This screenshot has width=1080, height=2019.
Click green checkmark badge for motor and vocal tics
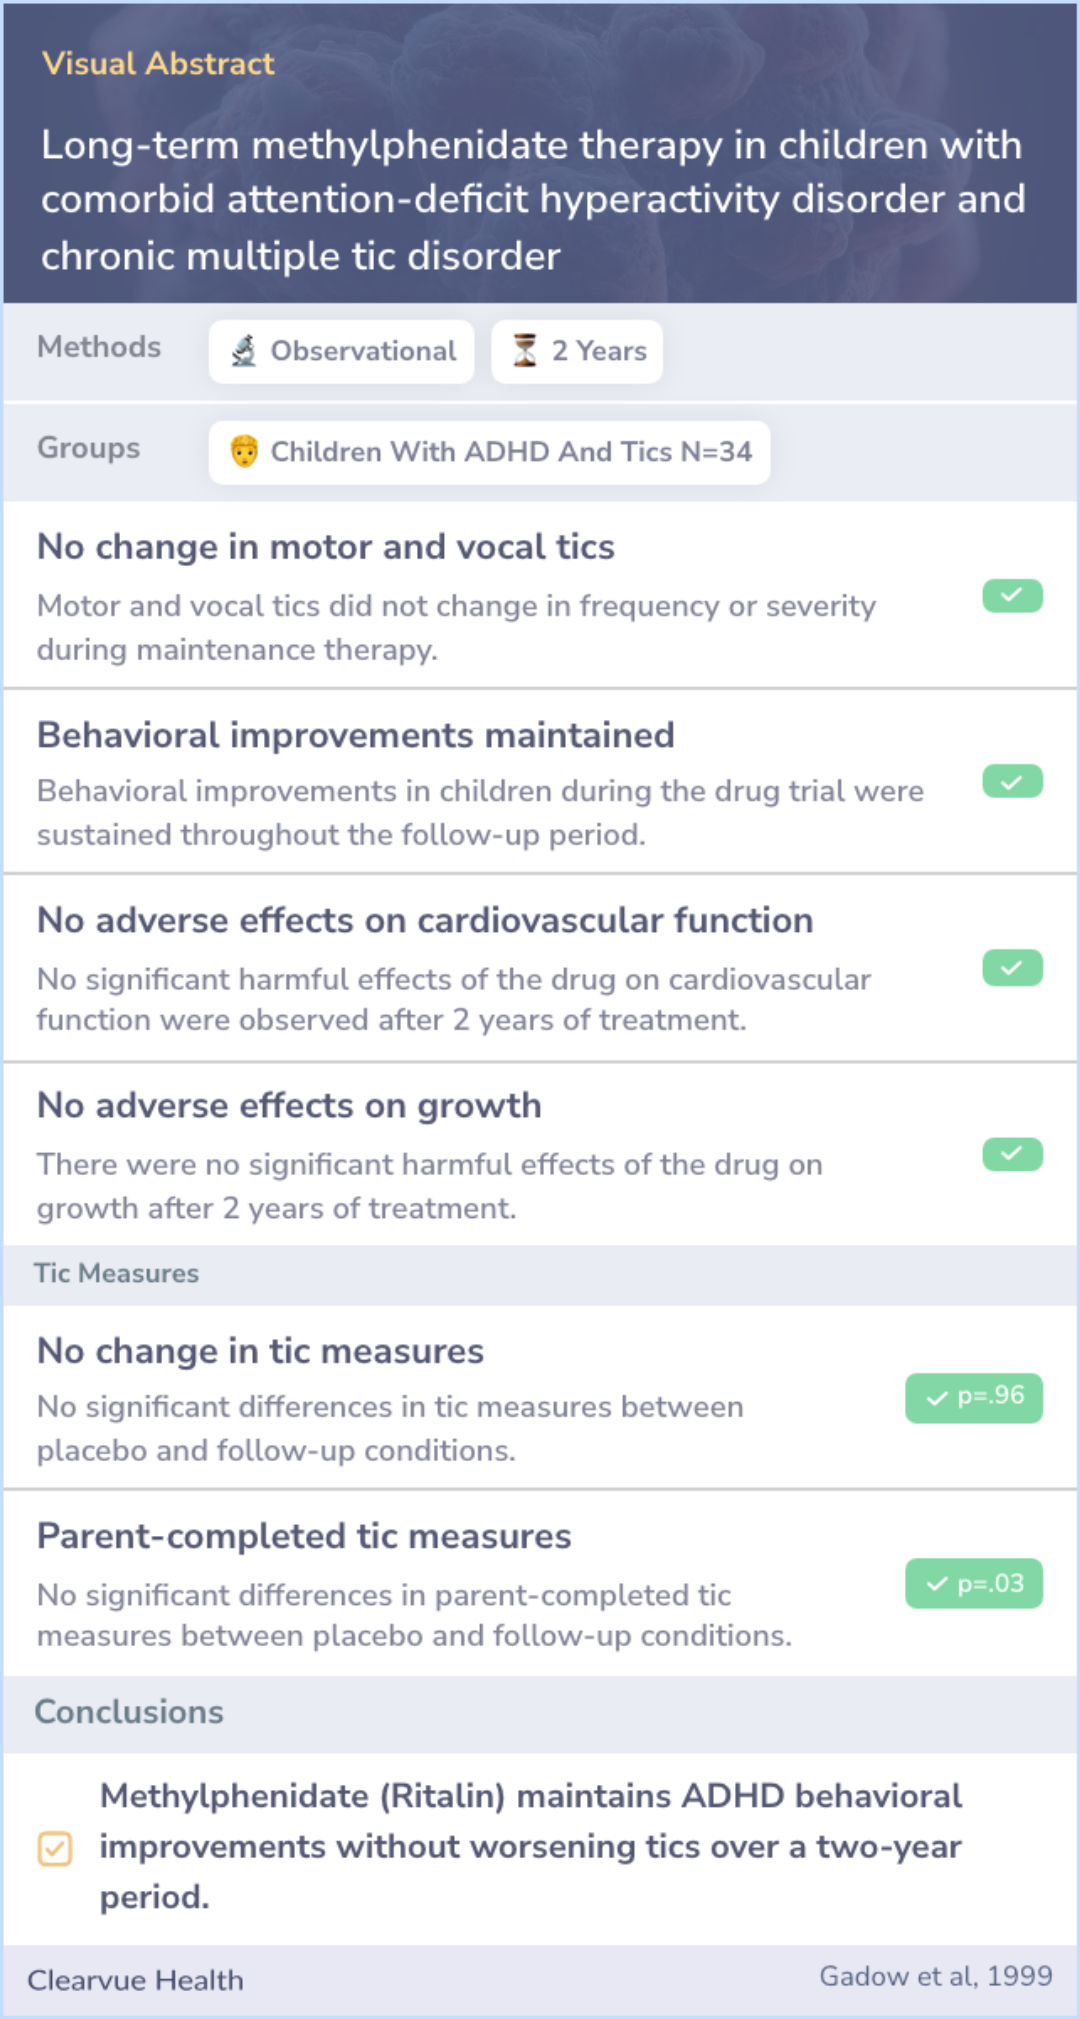click(x=1012, y=596)
